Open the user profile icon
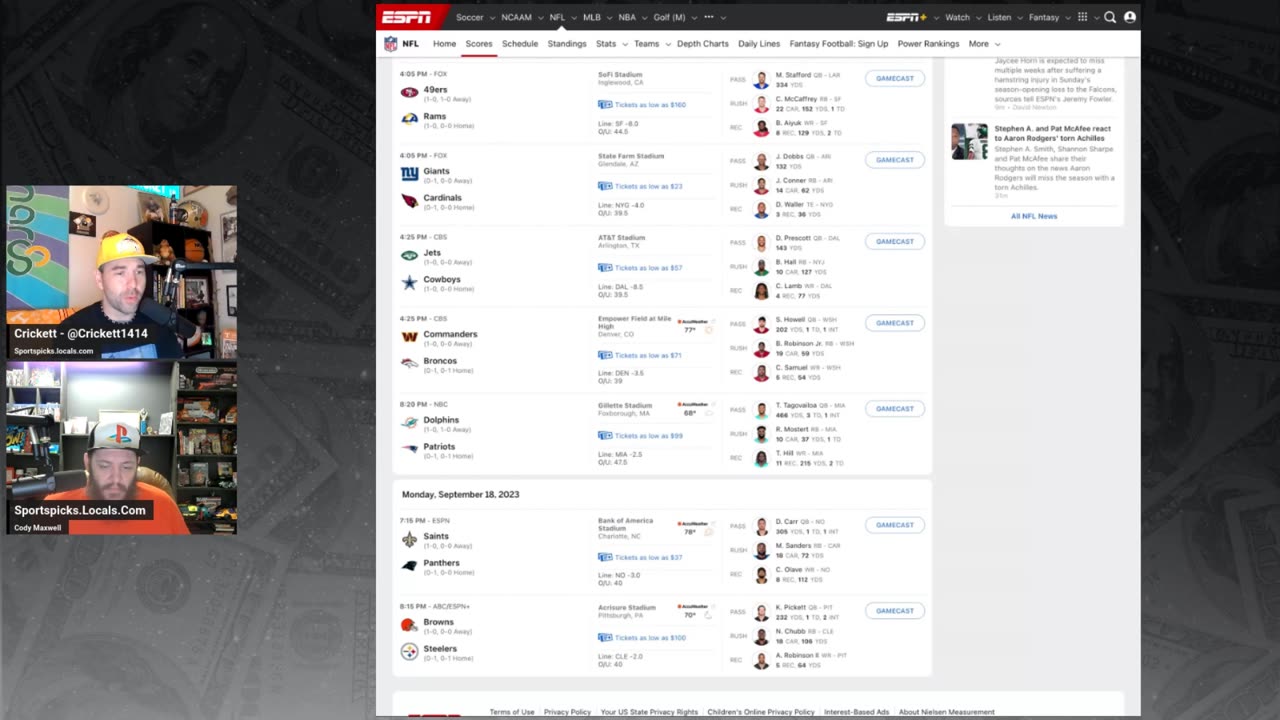The image size is (1280, 720). click(x=1130, y=17)
